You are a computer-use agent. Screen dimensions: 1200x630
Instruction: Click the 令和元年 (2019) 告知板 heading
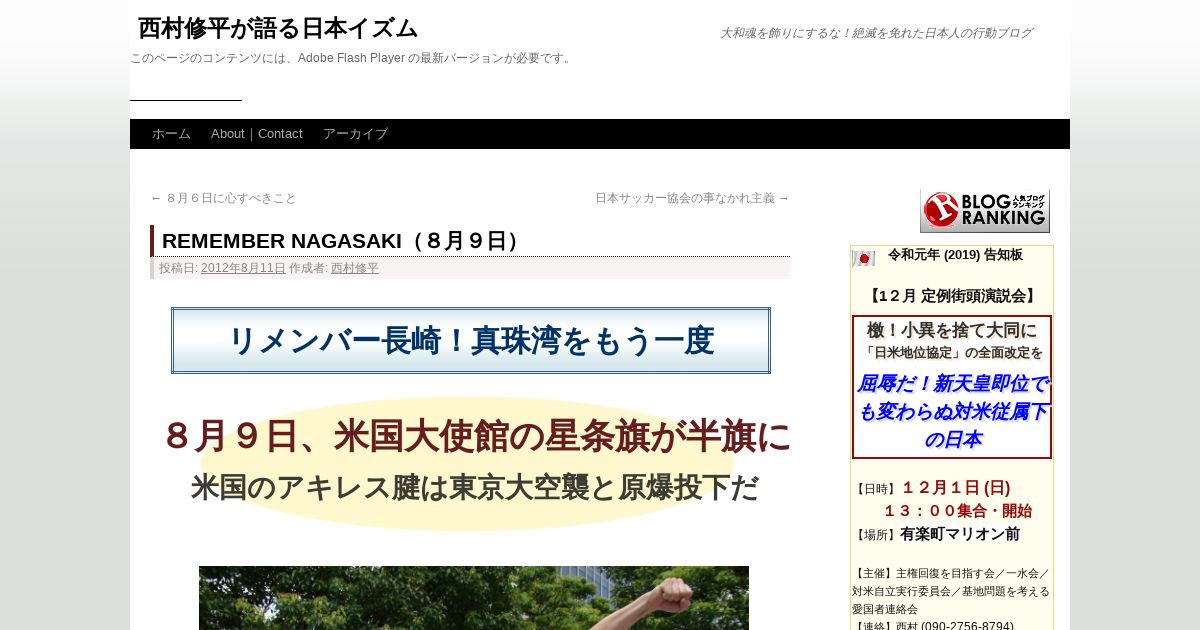(x=955, y=255)
